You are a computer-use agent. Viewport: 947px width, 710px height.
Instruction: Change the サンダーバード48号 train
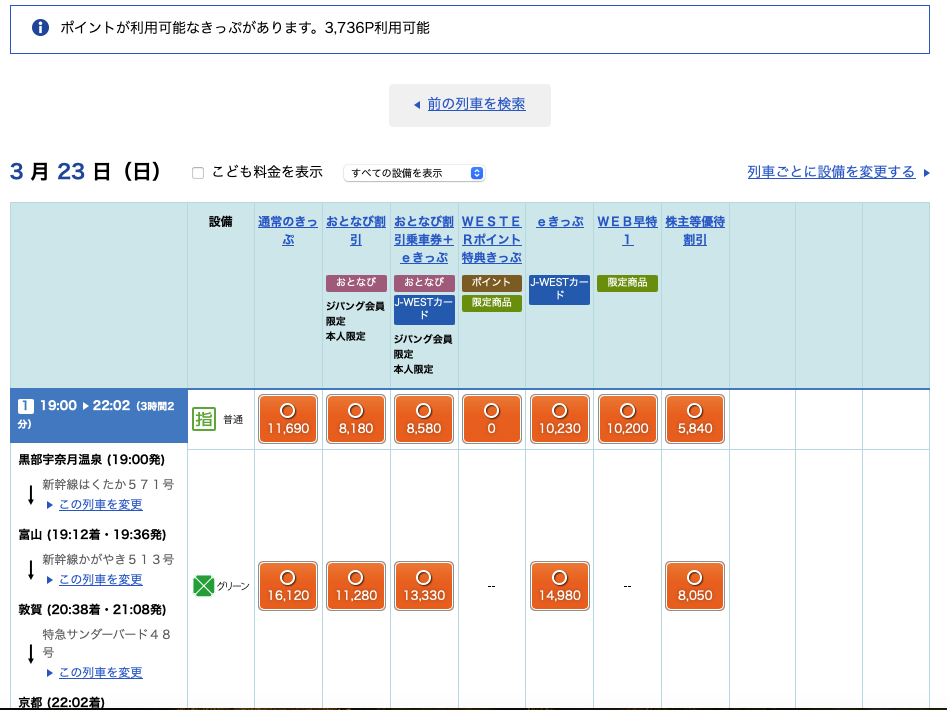pyautogui.click(x=100, y=673)
